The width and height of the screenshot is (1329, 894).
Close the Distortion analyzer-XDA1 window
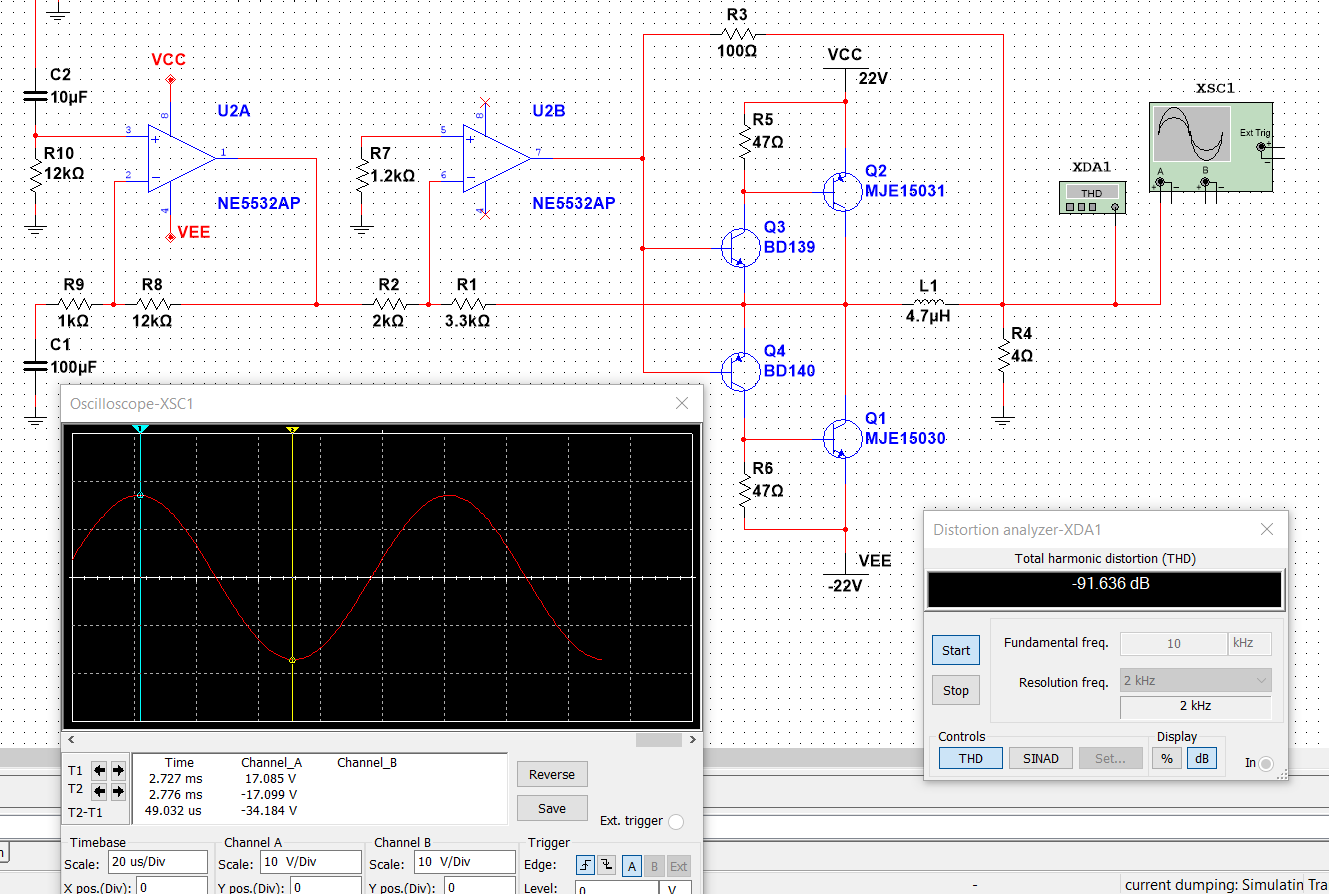coord(1267,530)
